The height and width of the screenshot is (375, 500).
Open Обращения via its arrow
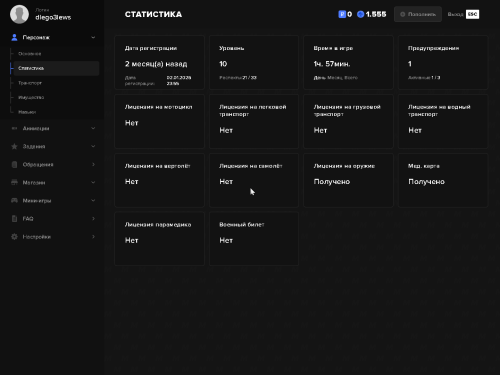coord(93,164)
